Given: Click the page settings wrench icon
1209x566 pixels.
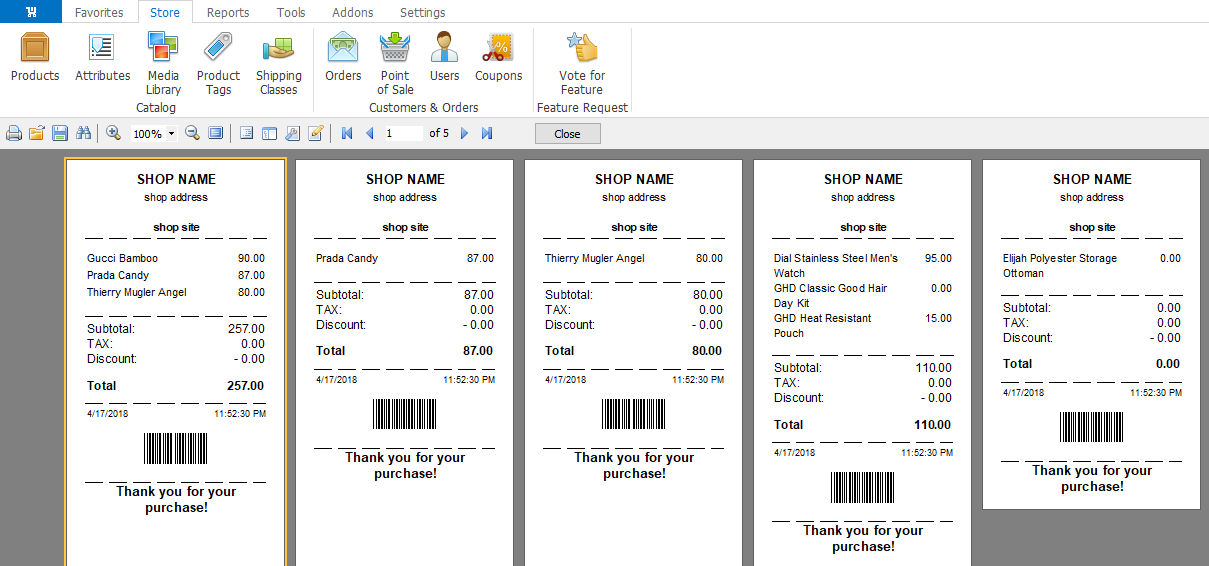Looking at the screenshot, I should (x=292, y=133).
